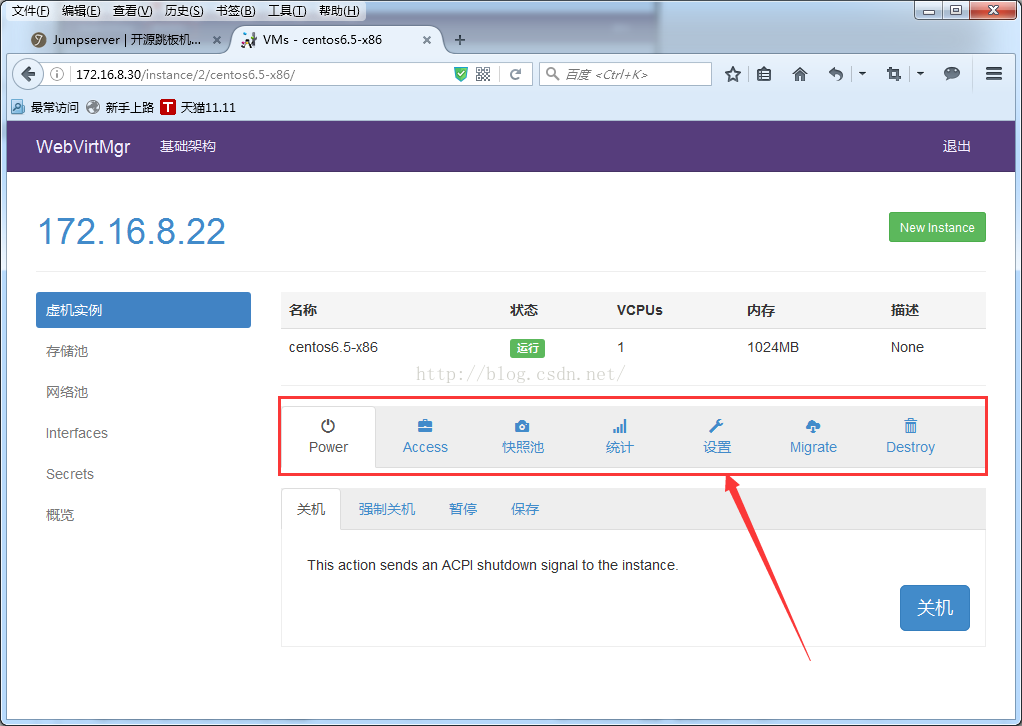Open 基础架构 in the navbar
The height and width of the screenshot is (726, 1022).
click(188, 146)
